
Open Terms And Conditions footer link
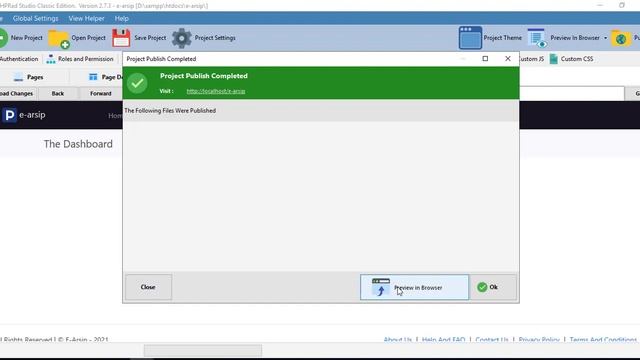coord(603,340)
